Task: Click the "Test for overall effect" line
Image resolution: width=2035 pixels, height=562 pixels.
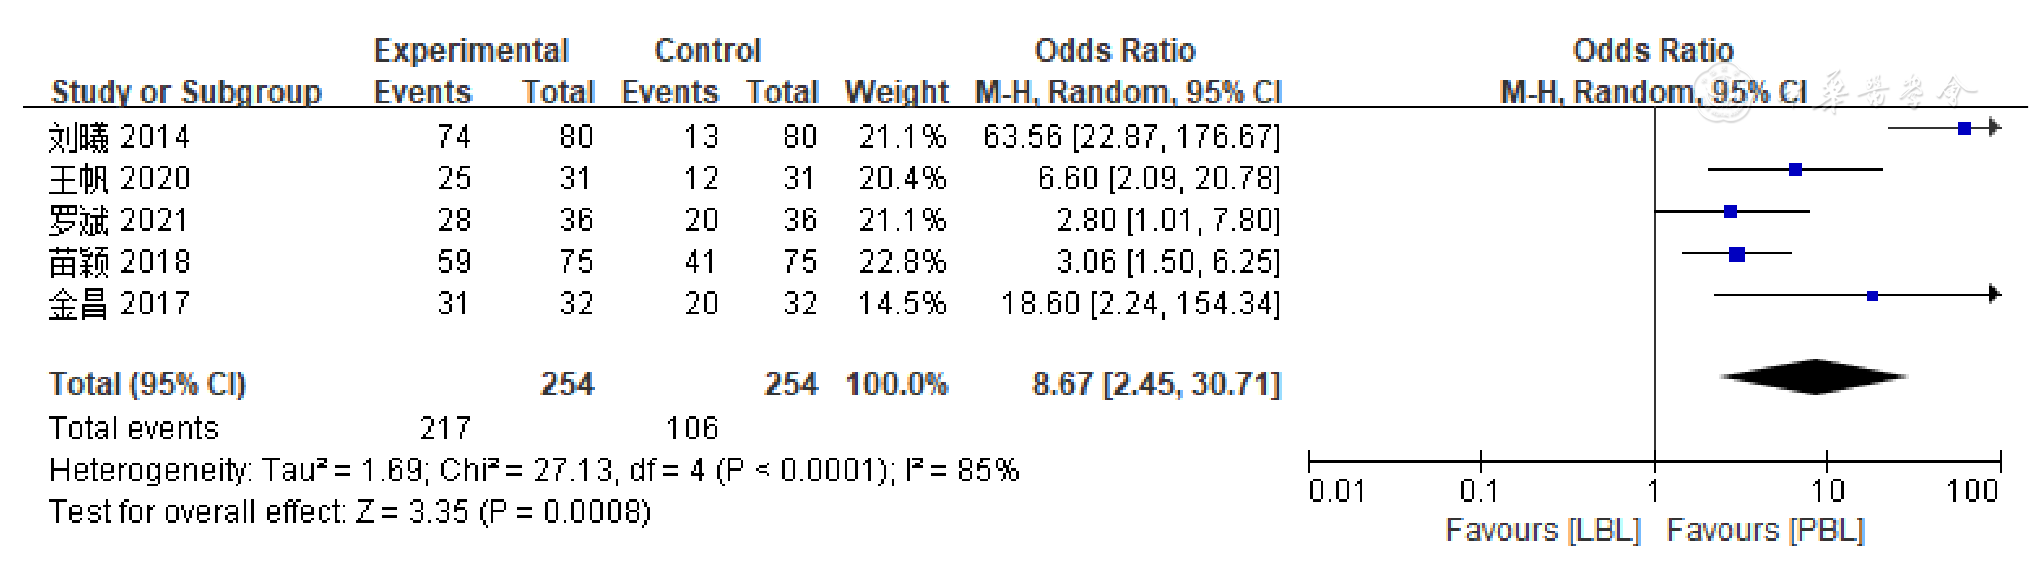Action: [349, 512]
